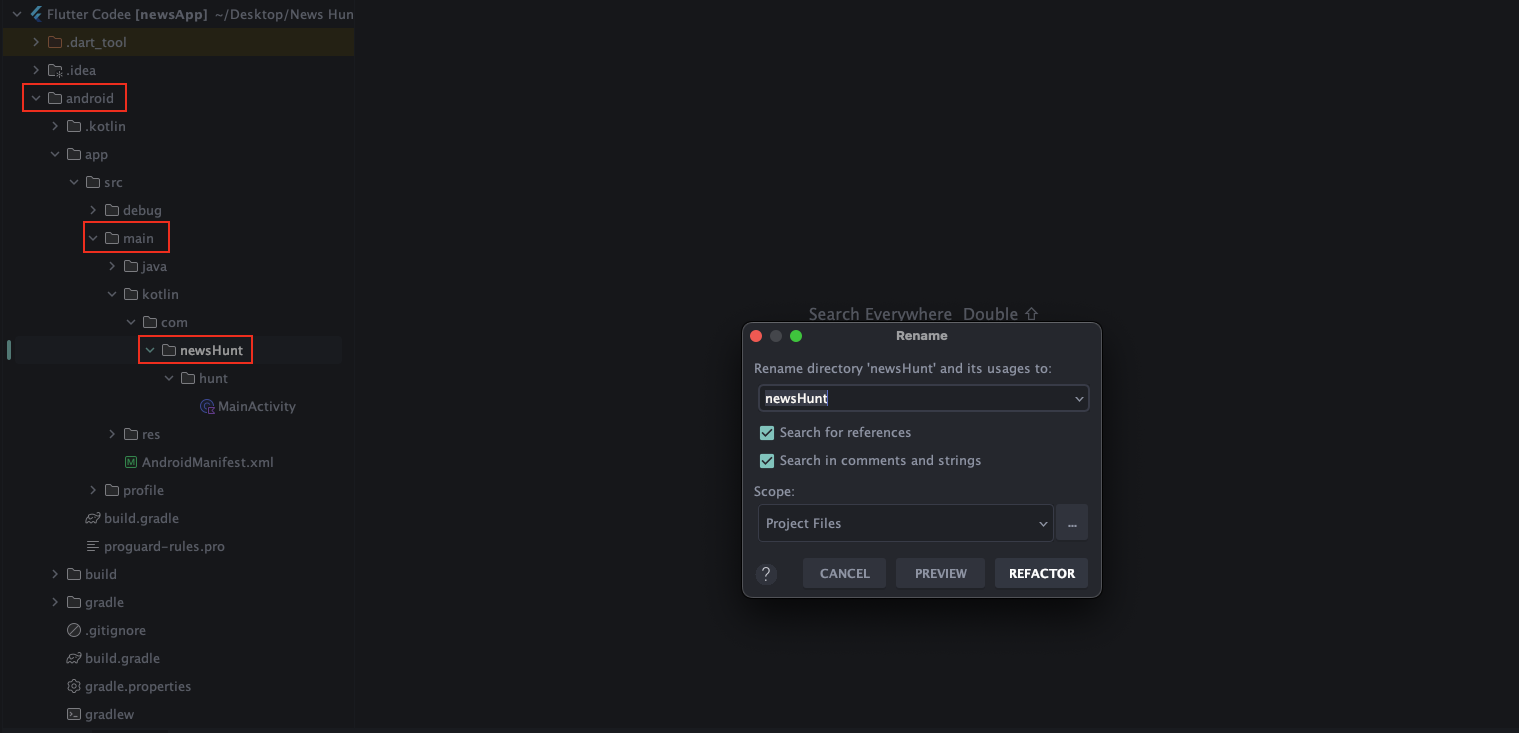Click the AndroidManifest.xml file icon
The width and height of the screenshot is (1519, 733).
pos(130,462)
